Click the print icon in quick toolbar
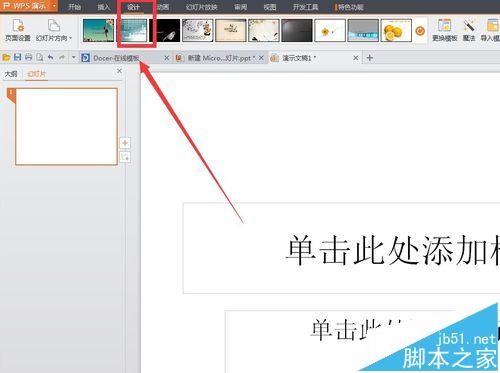 point(29,57)
